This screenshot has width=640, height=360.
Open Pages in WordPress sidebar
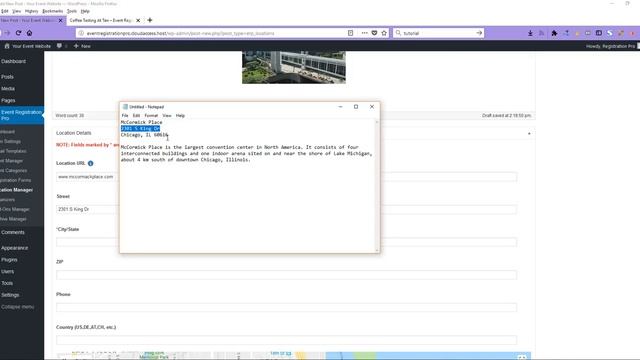point(8,100)
